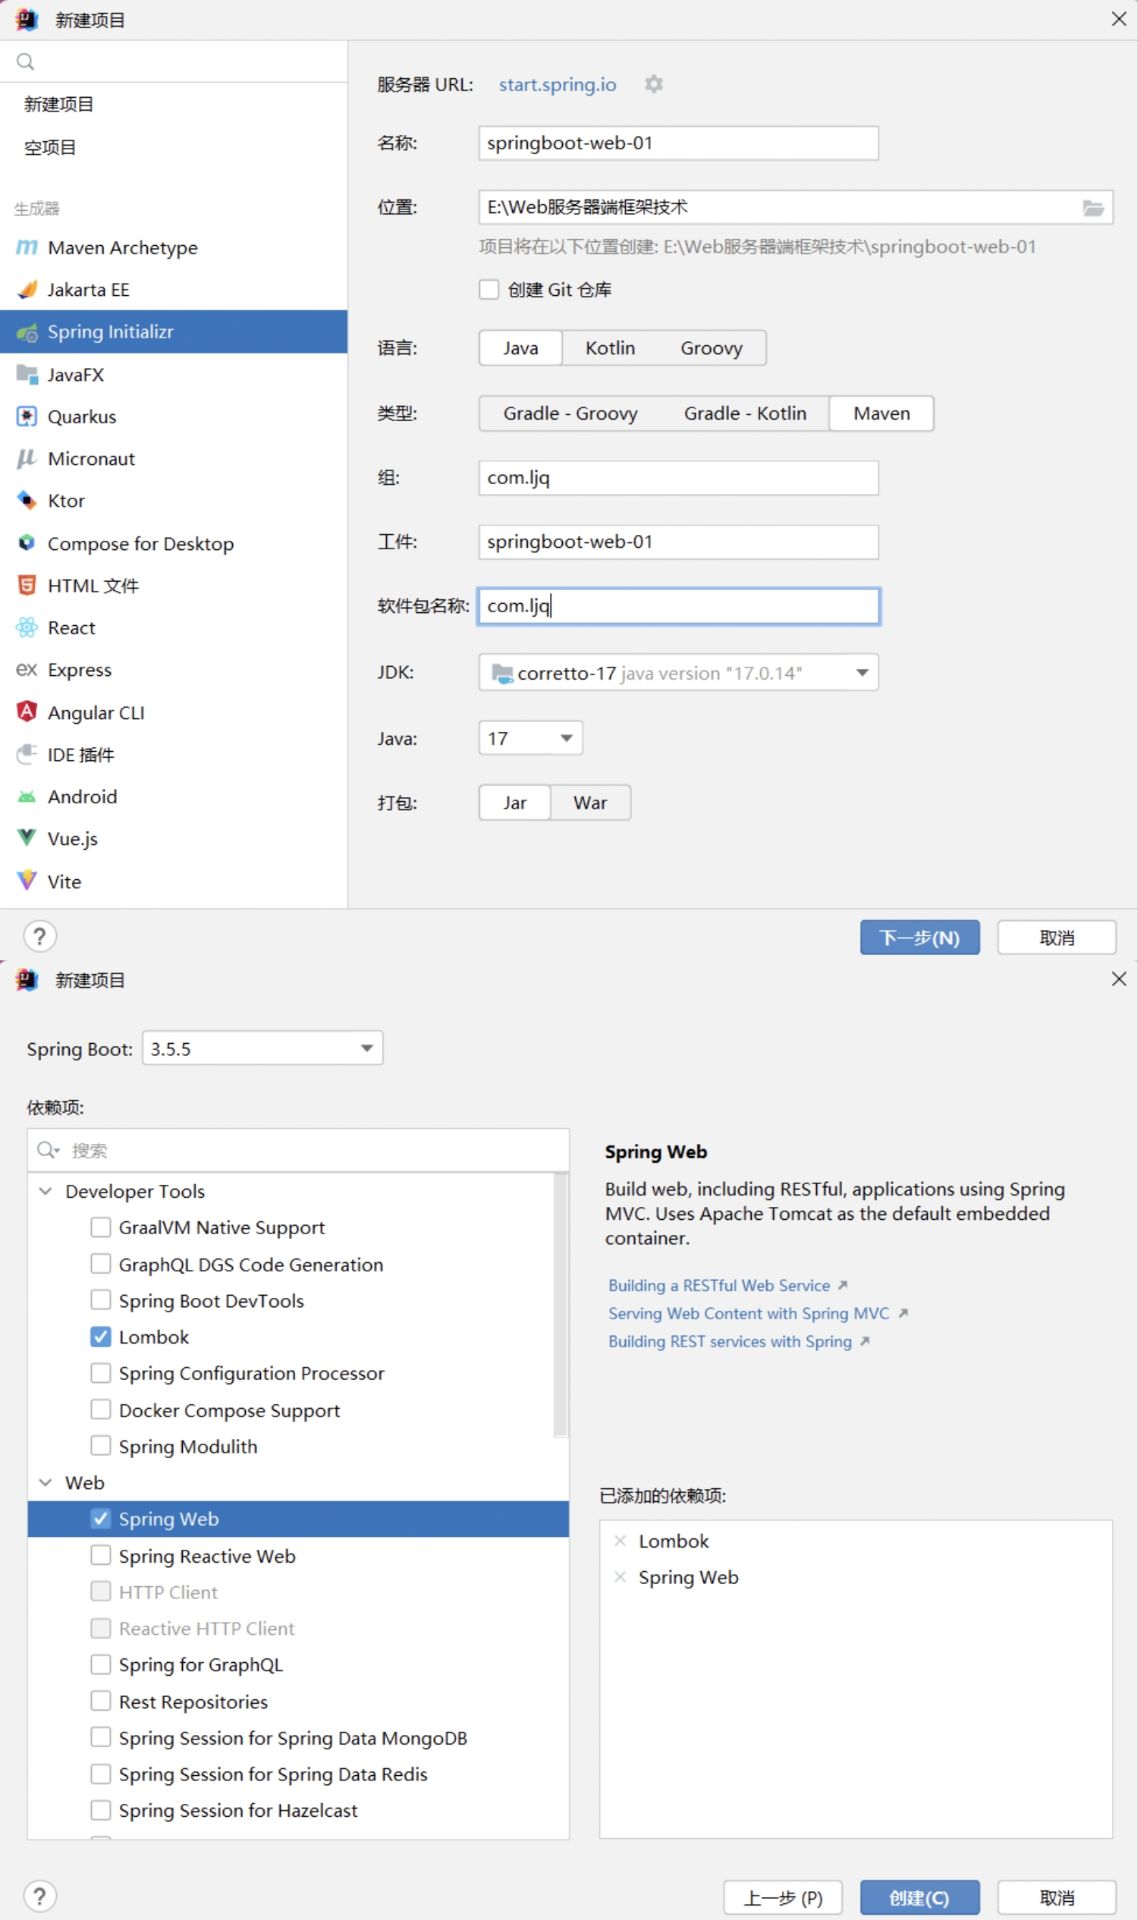Click the dependency search magnifier icon
The image size is (1138, 1920).
47,1150
